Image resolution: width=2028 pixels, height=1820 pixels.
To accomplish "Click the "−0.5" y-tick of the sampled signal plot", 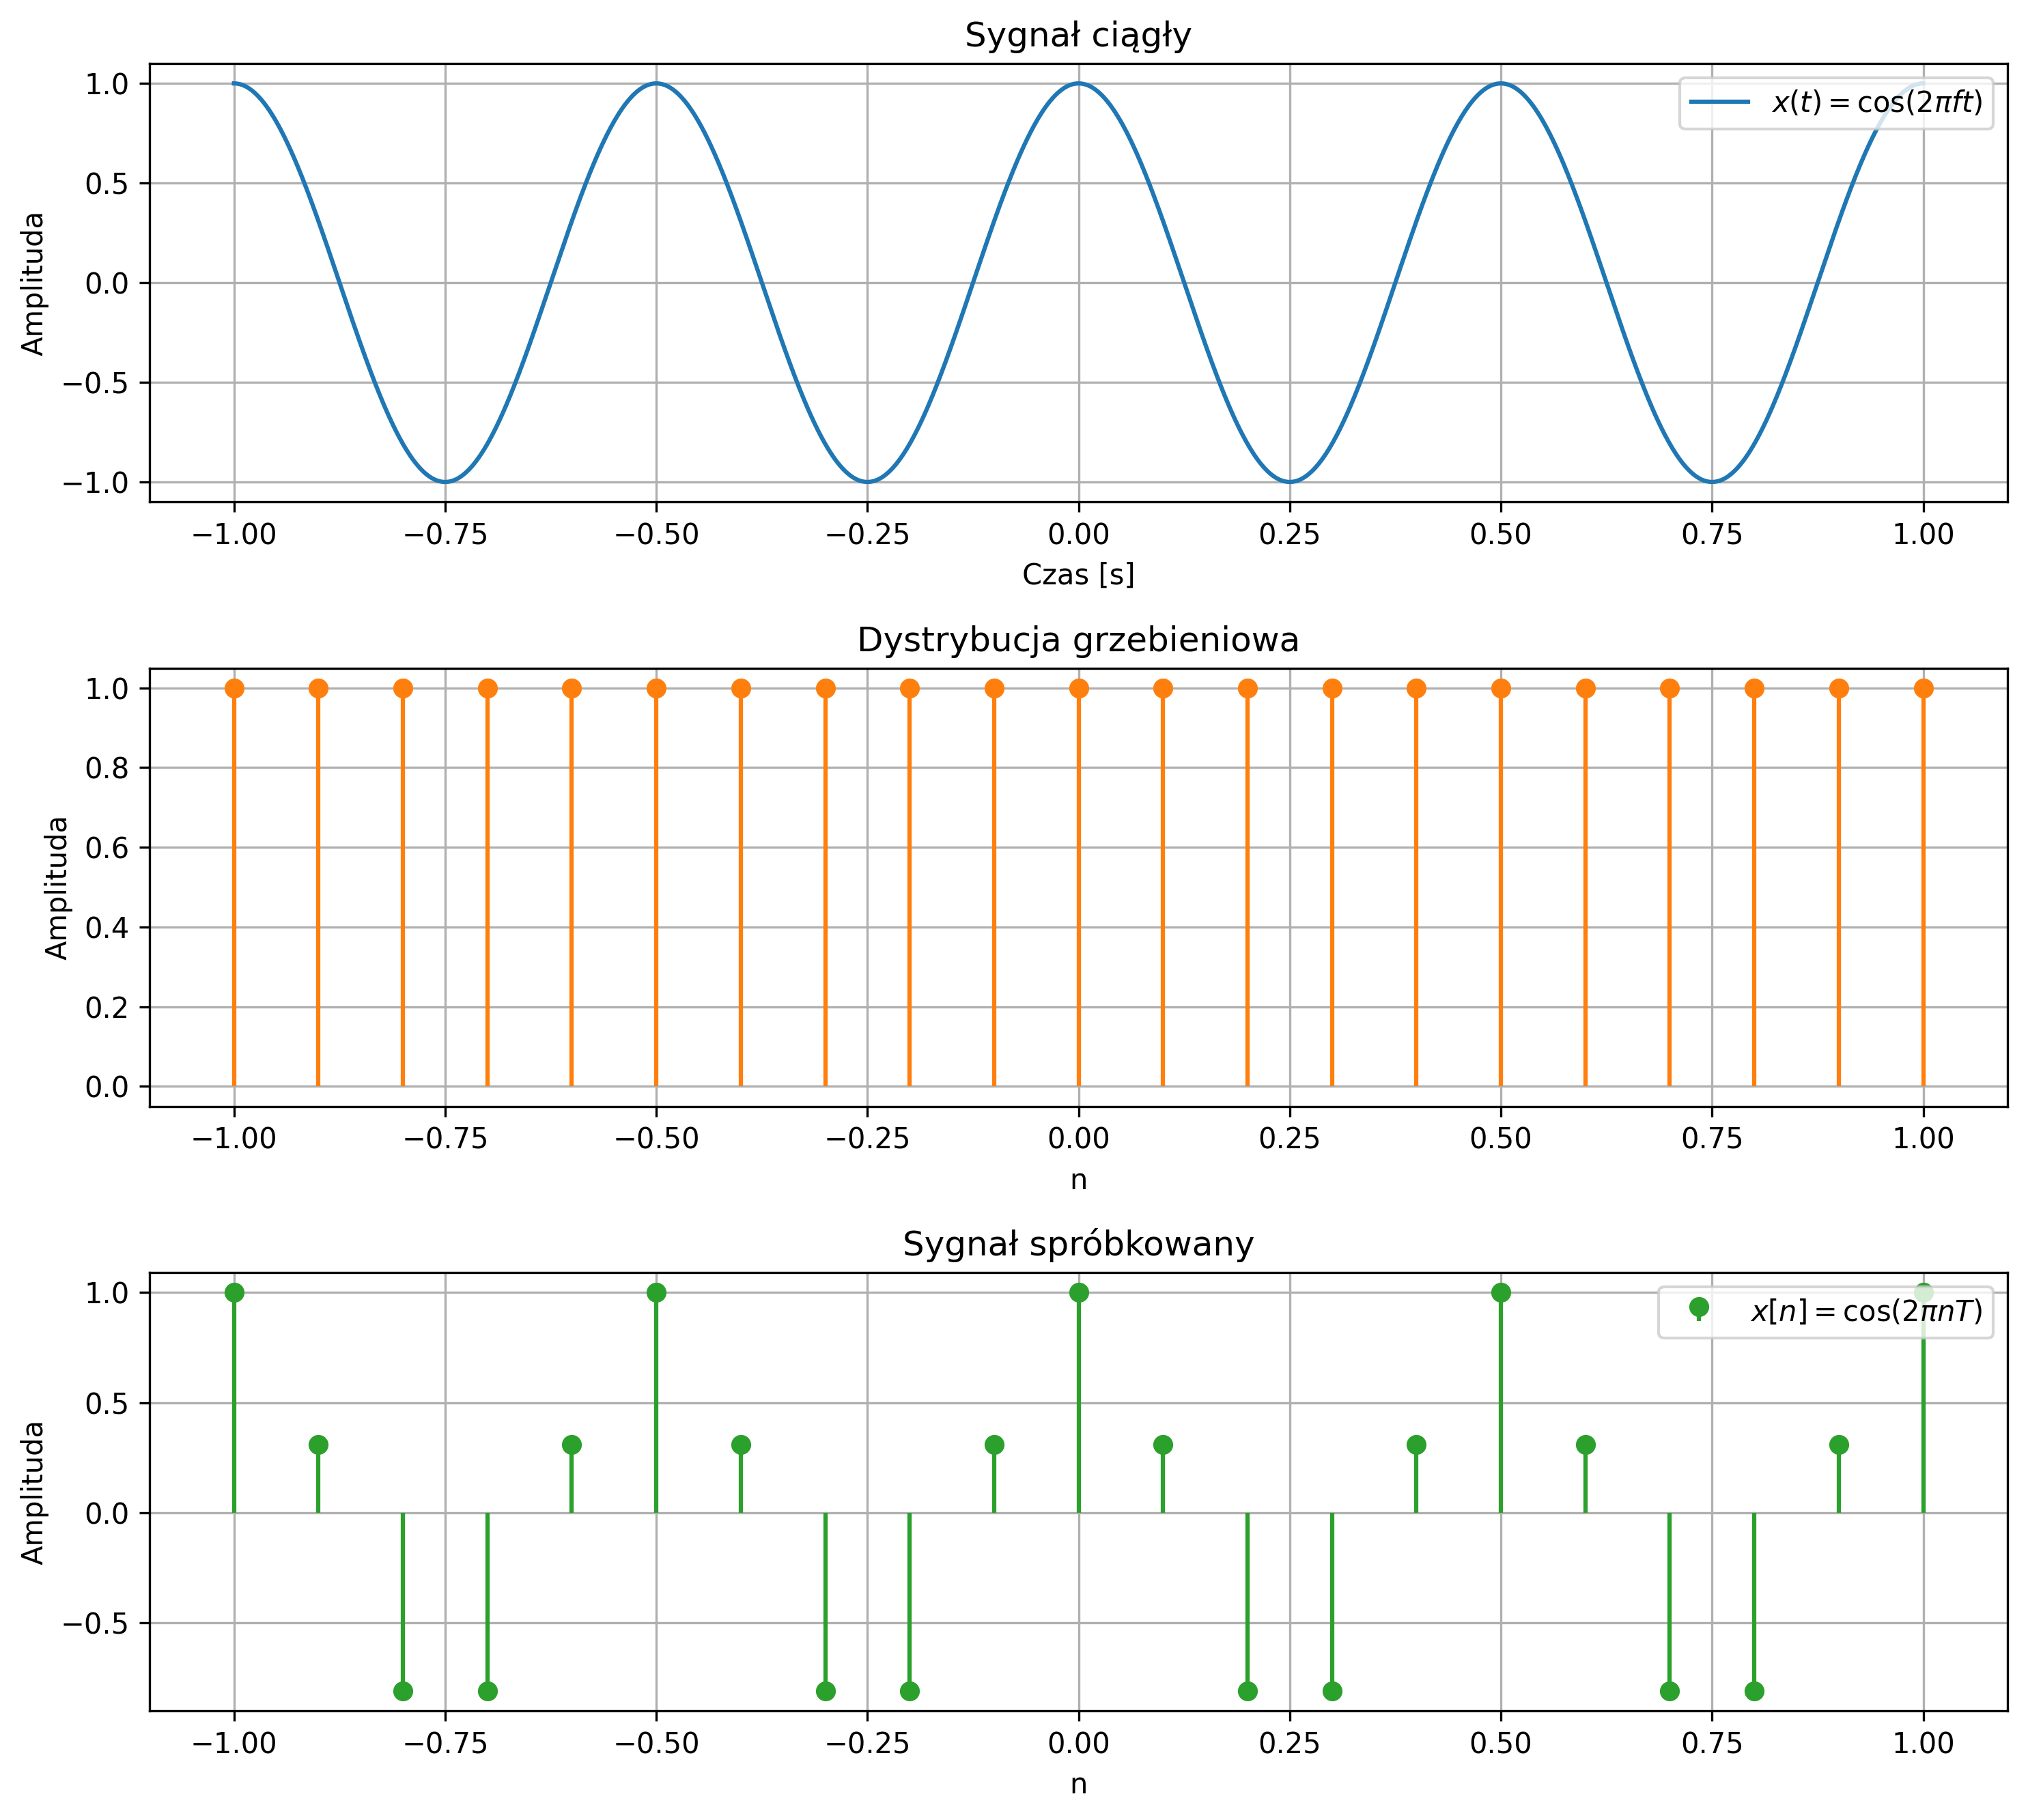I will pos(96,1623).
